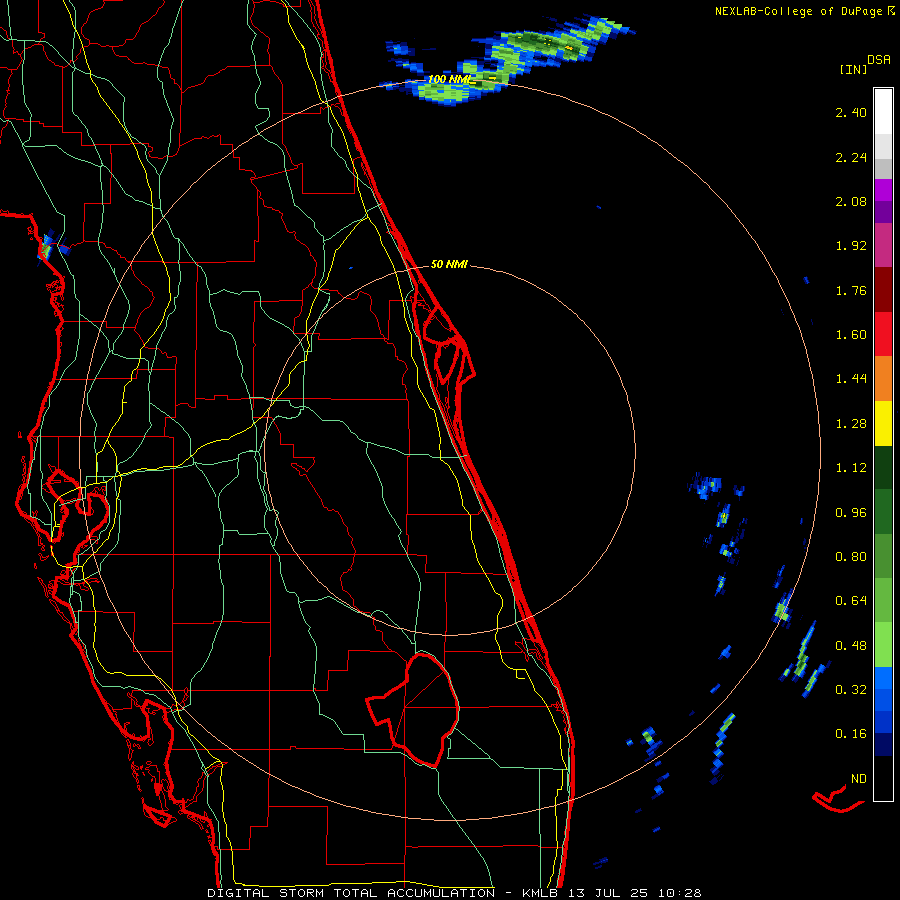Click the 1.44 legend value
Screen dimensions: 900x900
click(x=851, y=379)
